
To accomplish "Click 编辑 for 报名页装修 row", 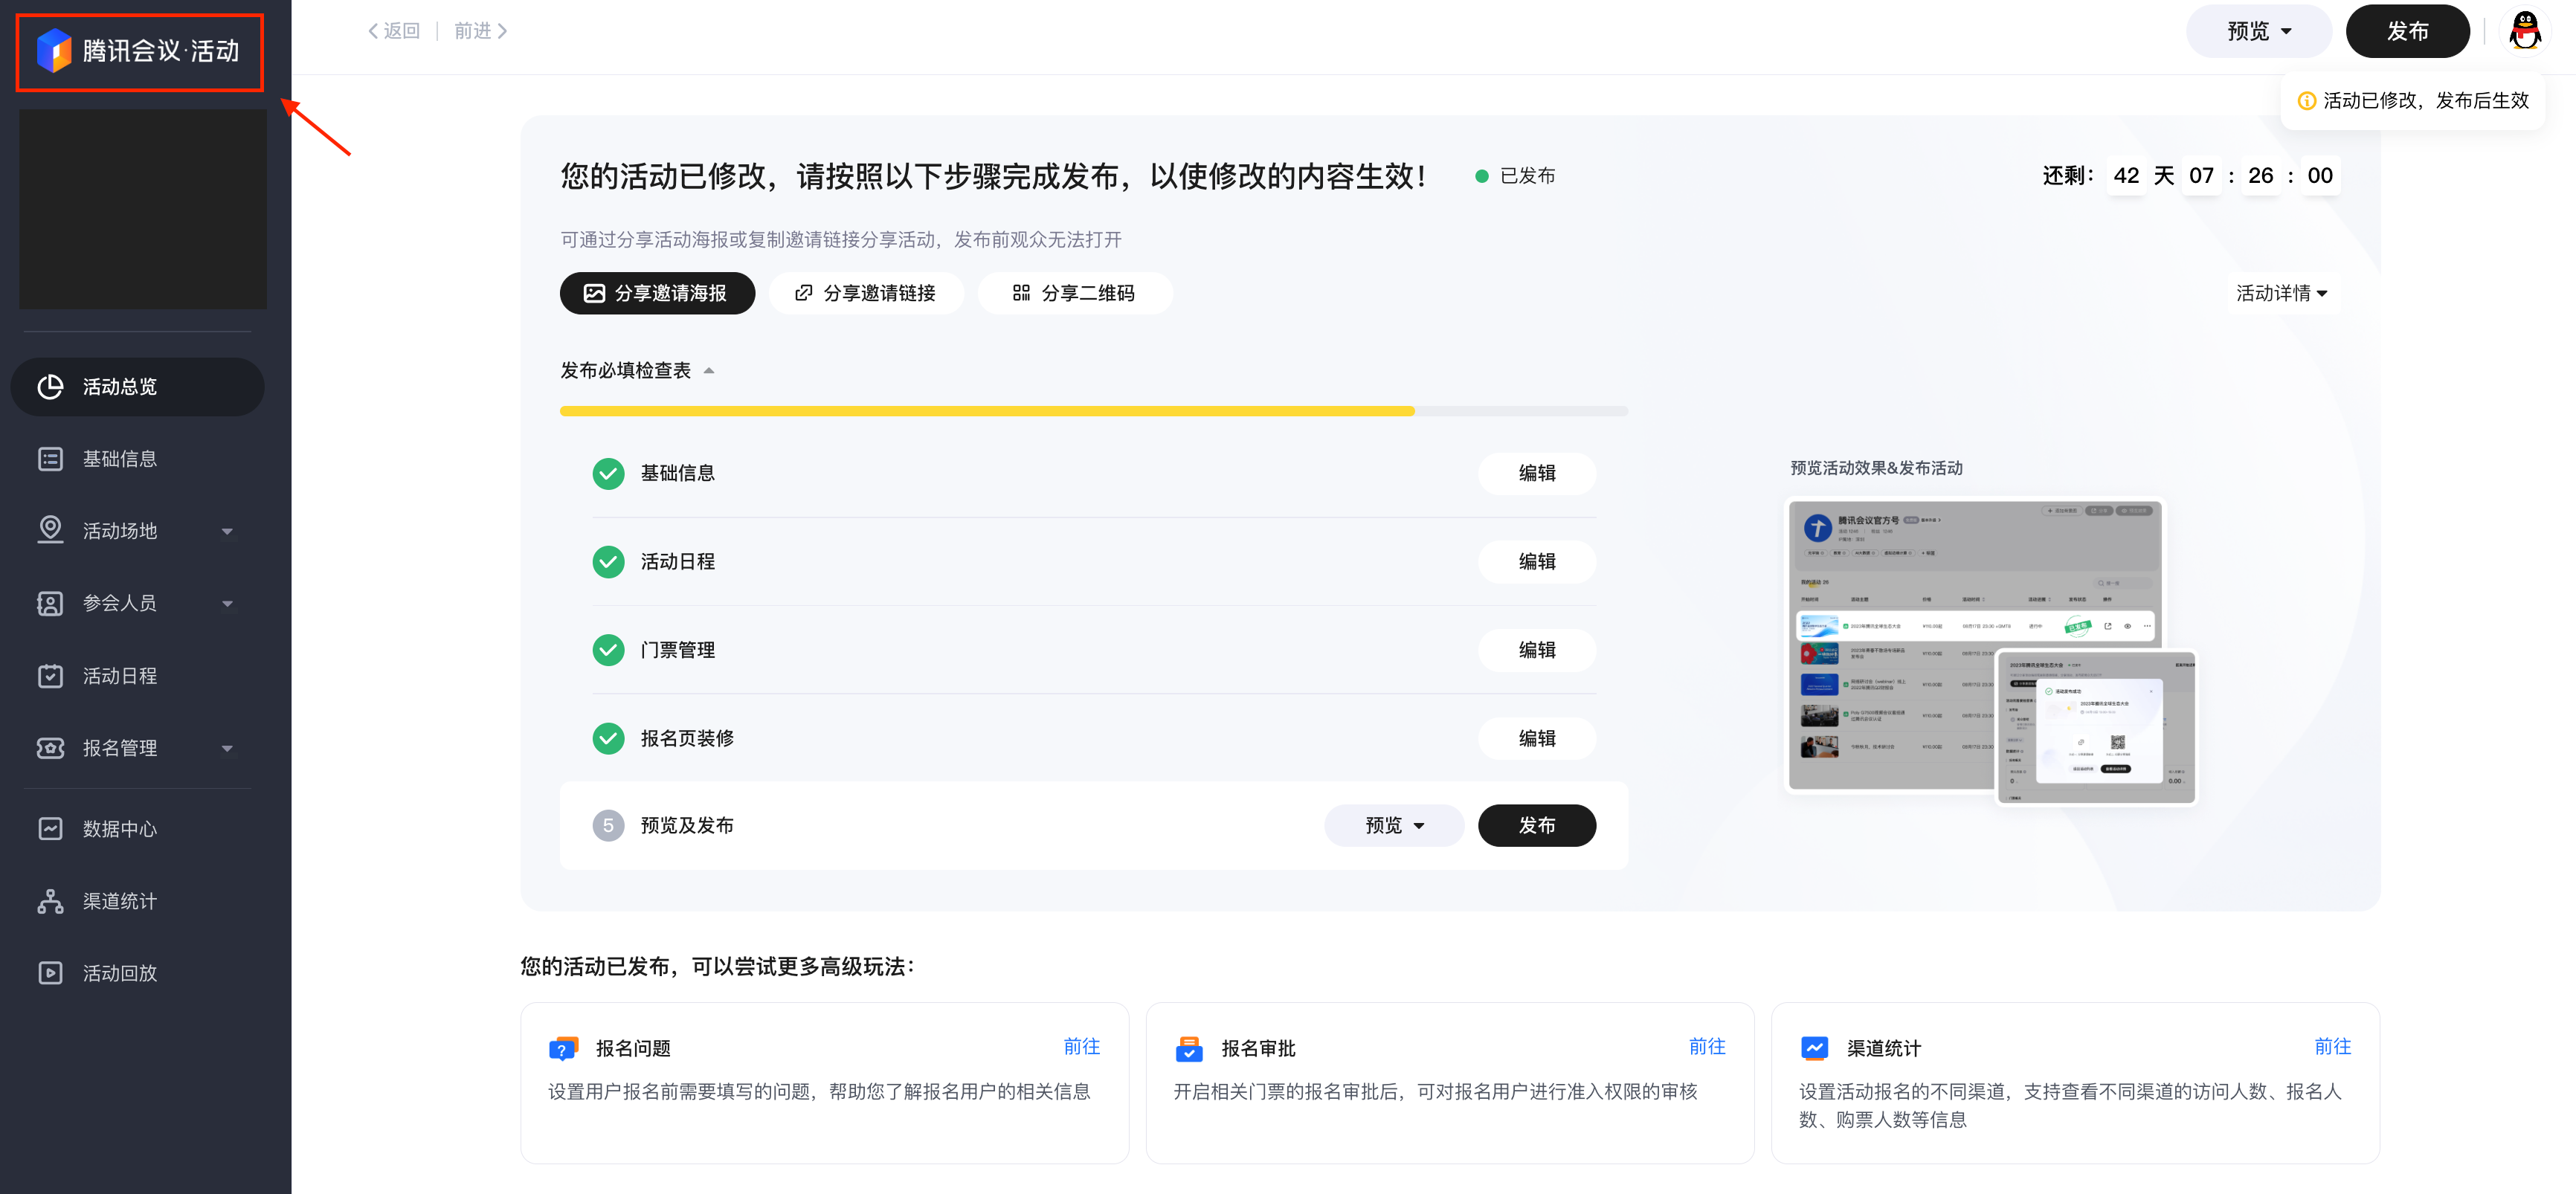I will (x=1537, y=738).
